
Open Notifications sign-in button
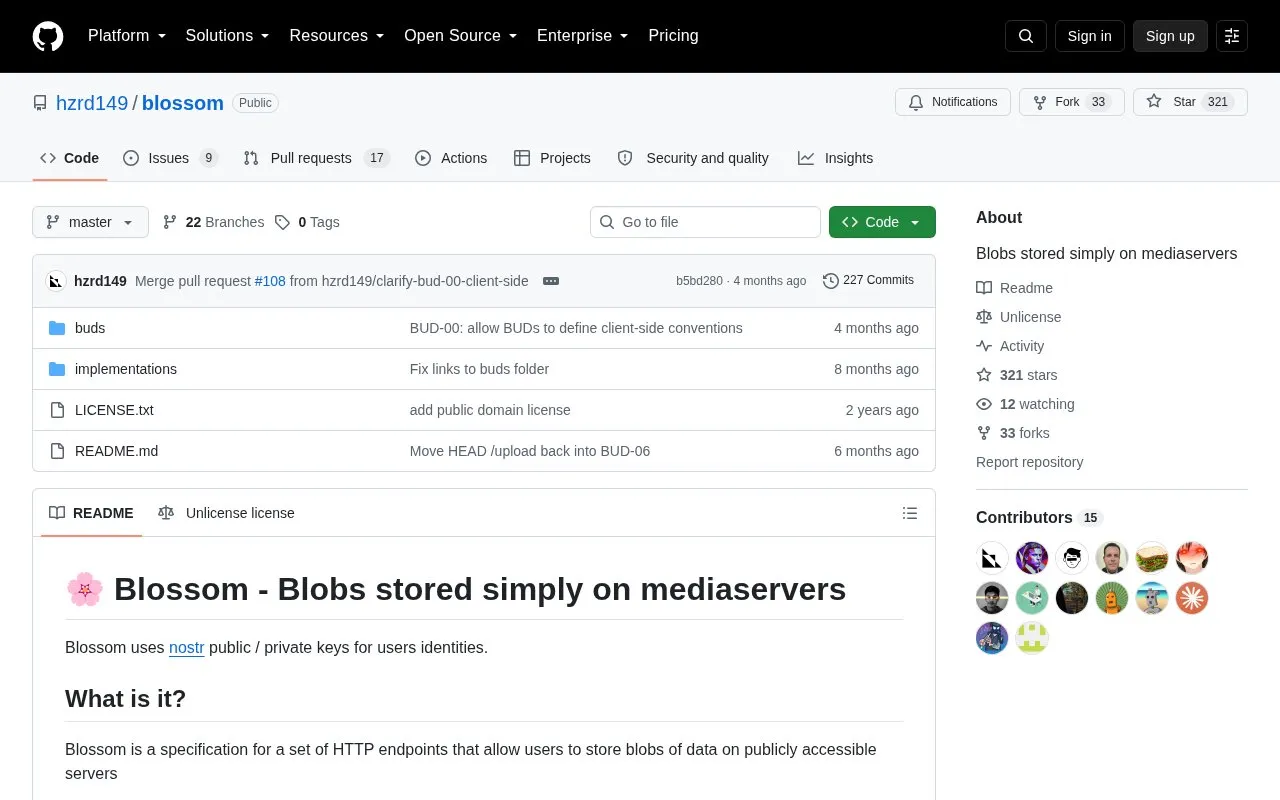(953, 102)
